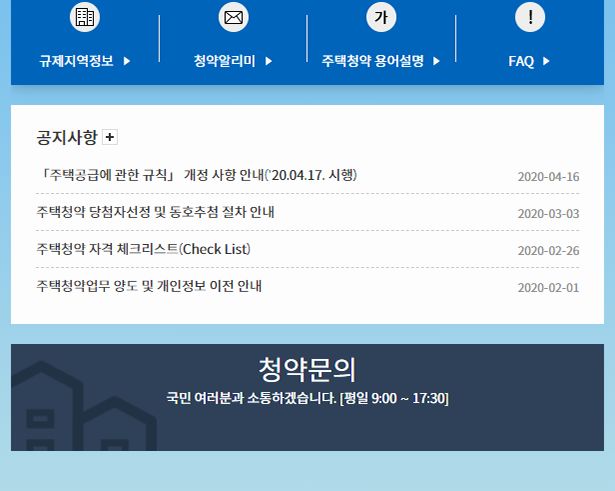
Task: Click the arrow next to 규제지역정보
Action: click(127, 61)
